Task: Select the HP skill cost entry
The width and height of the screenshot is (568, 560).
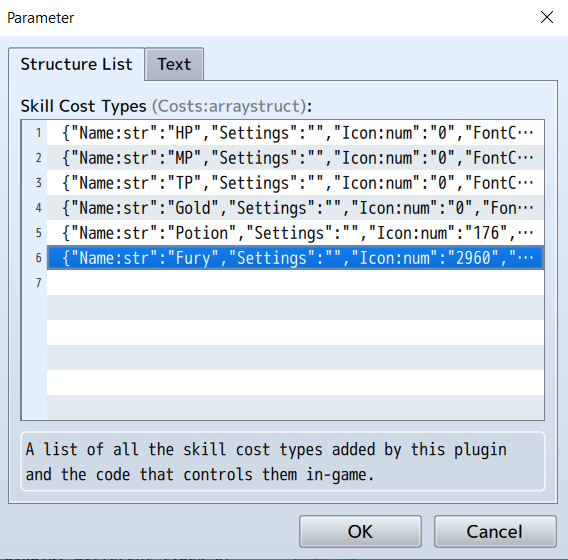Action: (x=295, y=133)
